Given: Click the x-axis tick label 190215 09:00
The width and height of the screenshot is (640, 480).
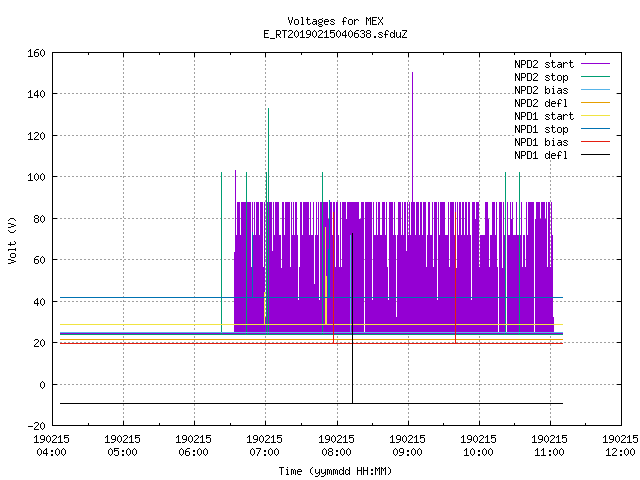Looking at the screenshot, I should (x=407, y=446).
